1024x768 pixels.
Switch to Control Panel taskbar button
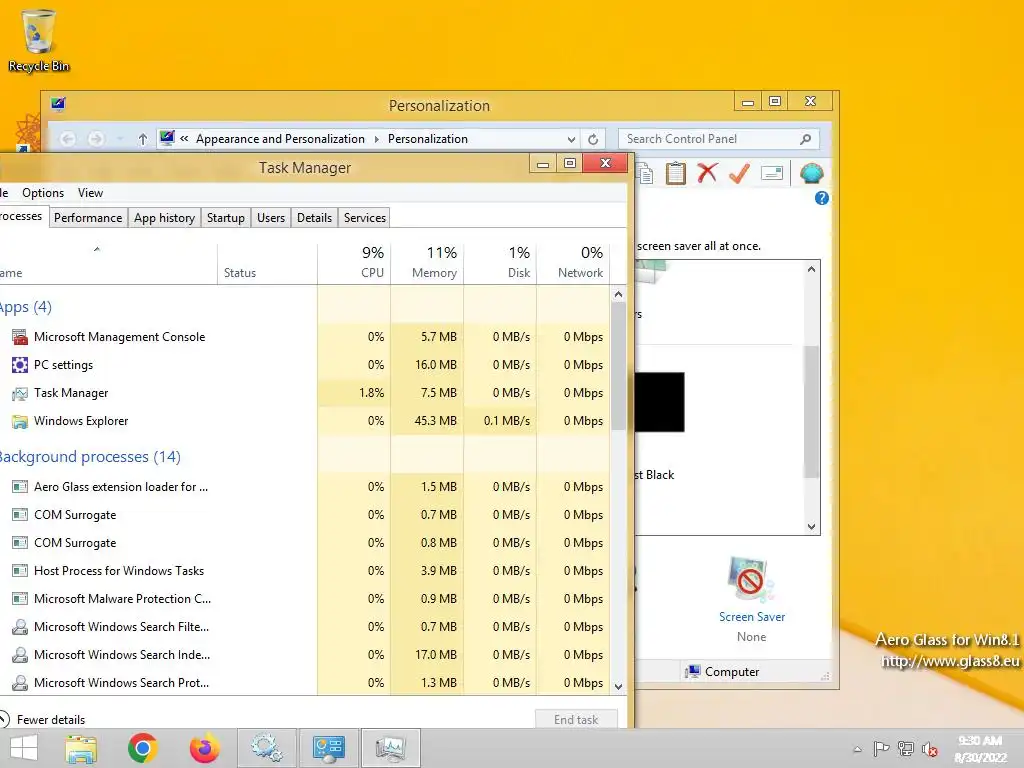pos(328,748)
